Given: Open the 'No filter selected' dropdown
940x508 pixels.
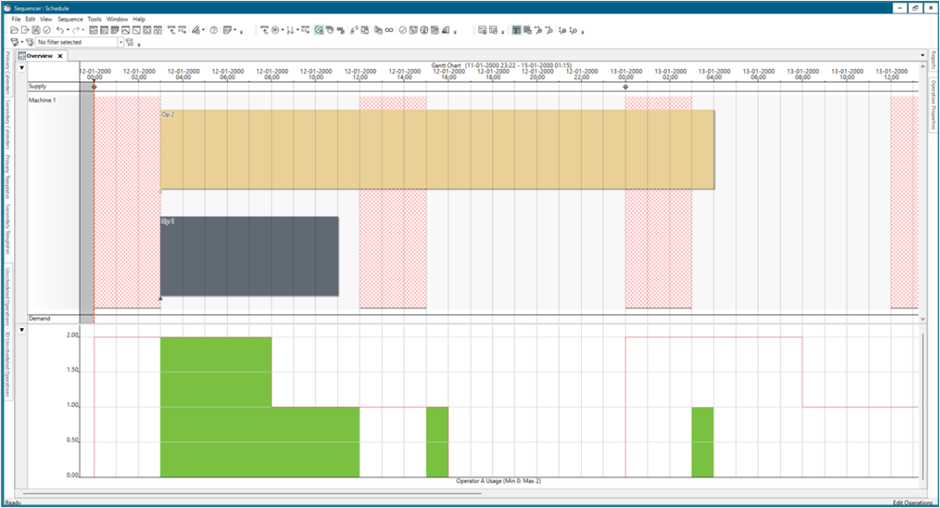Looking at the screenshot, I should 121,43.
